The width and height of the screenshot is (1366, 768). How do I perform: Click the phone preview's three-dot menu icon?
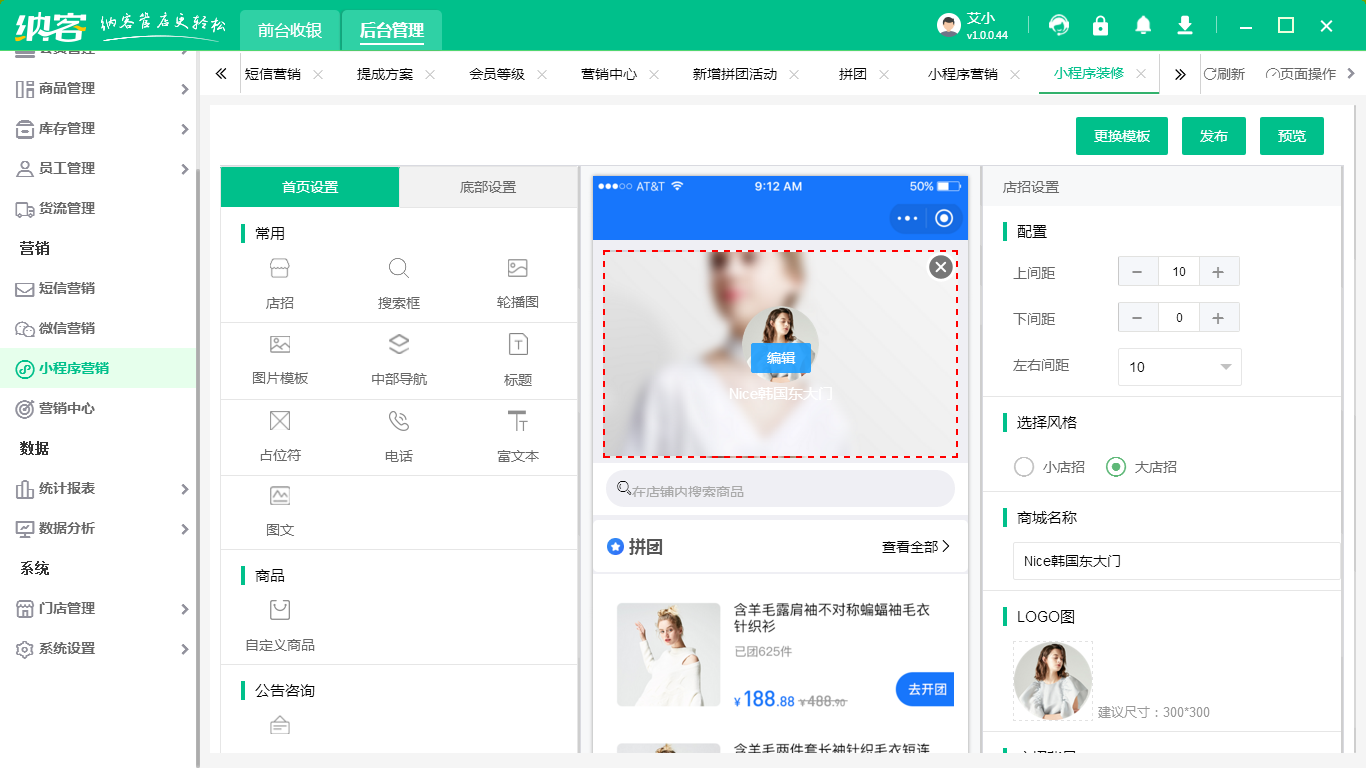pos(907,218)
